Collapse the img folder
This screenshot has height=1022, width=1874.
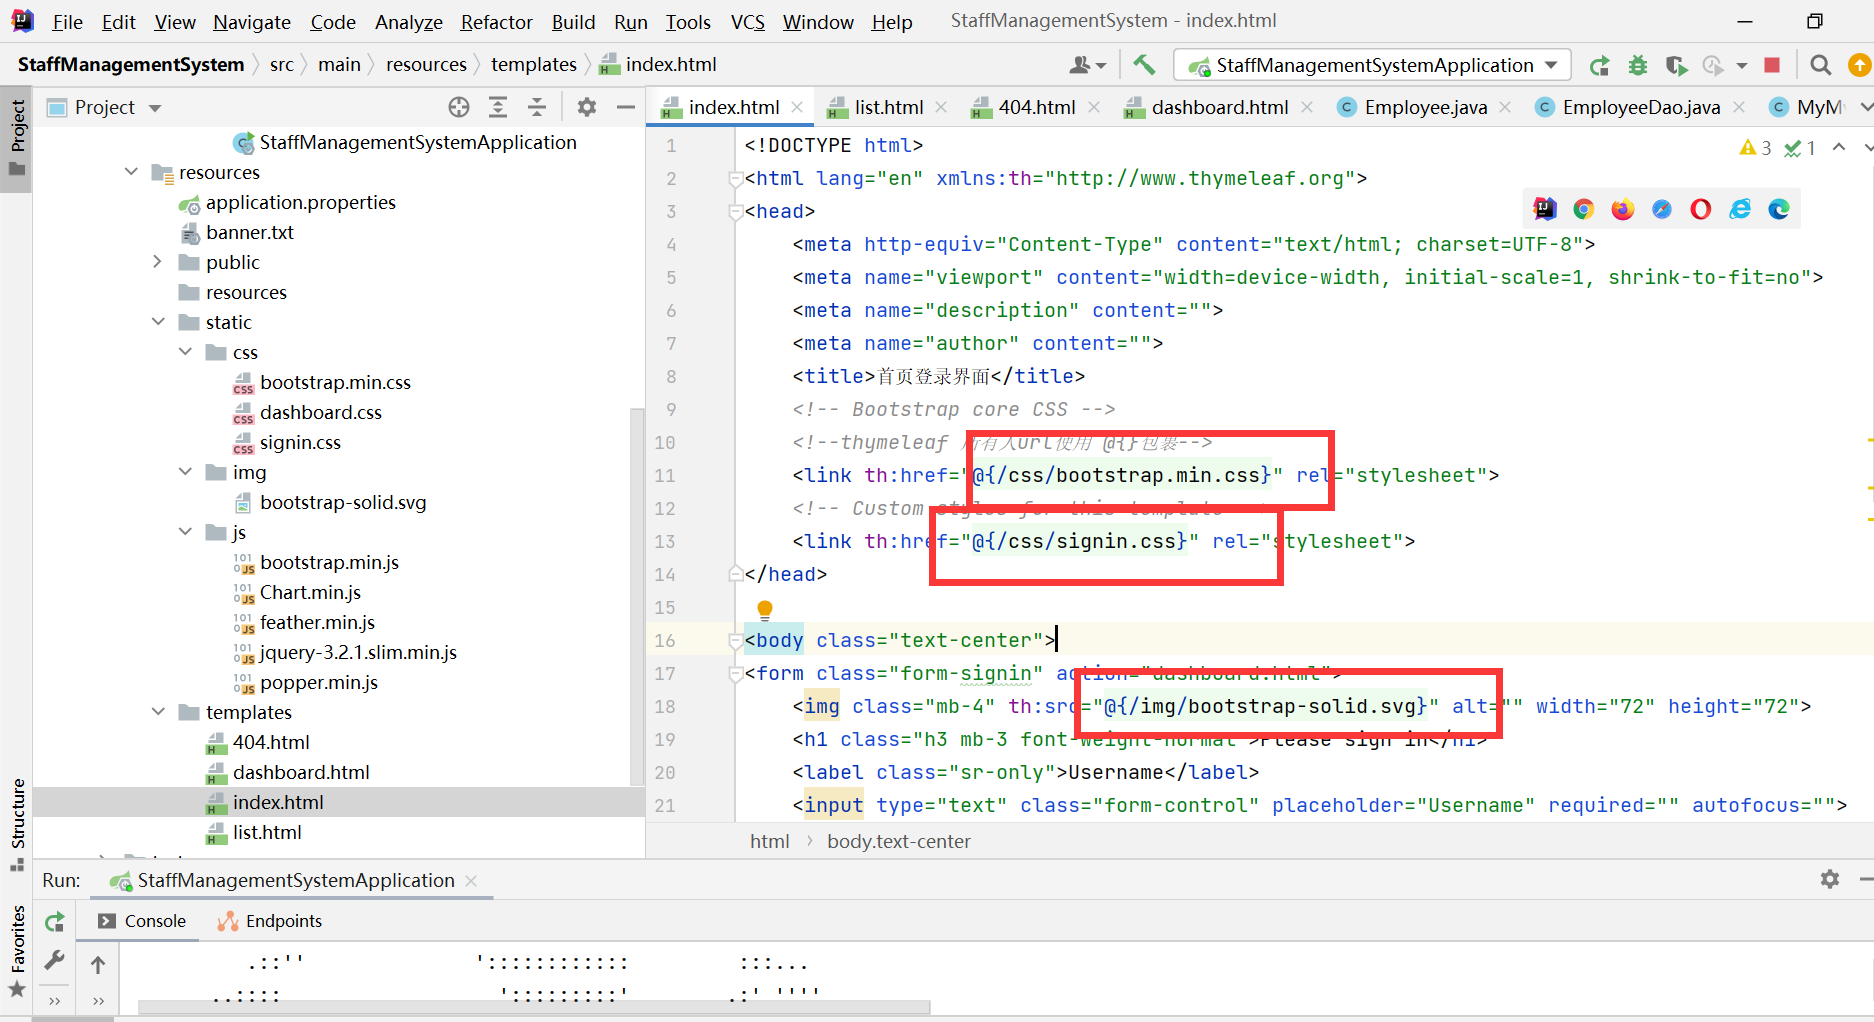(185, 472)
